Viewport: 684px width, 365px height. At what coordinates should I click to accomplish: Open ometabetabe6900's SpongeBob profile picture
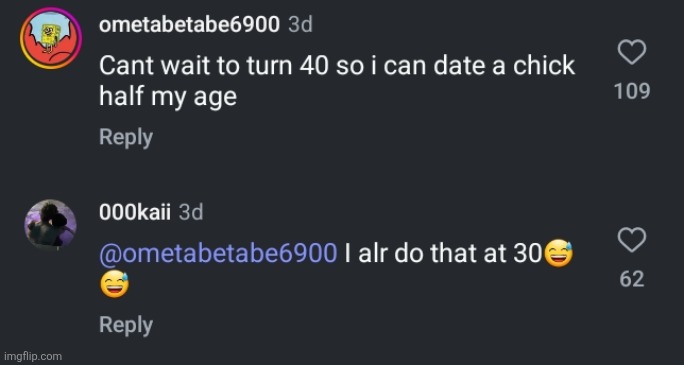(x=51, y=38)
